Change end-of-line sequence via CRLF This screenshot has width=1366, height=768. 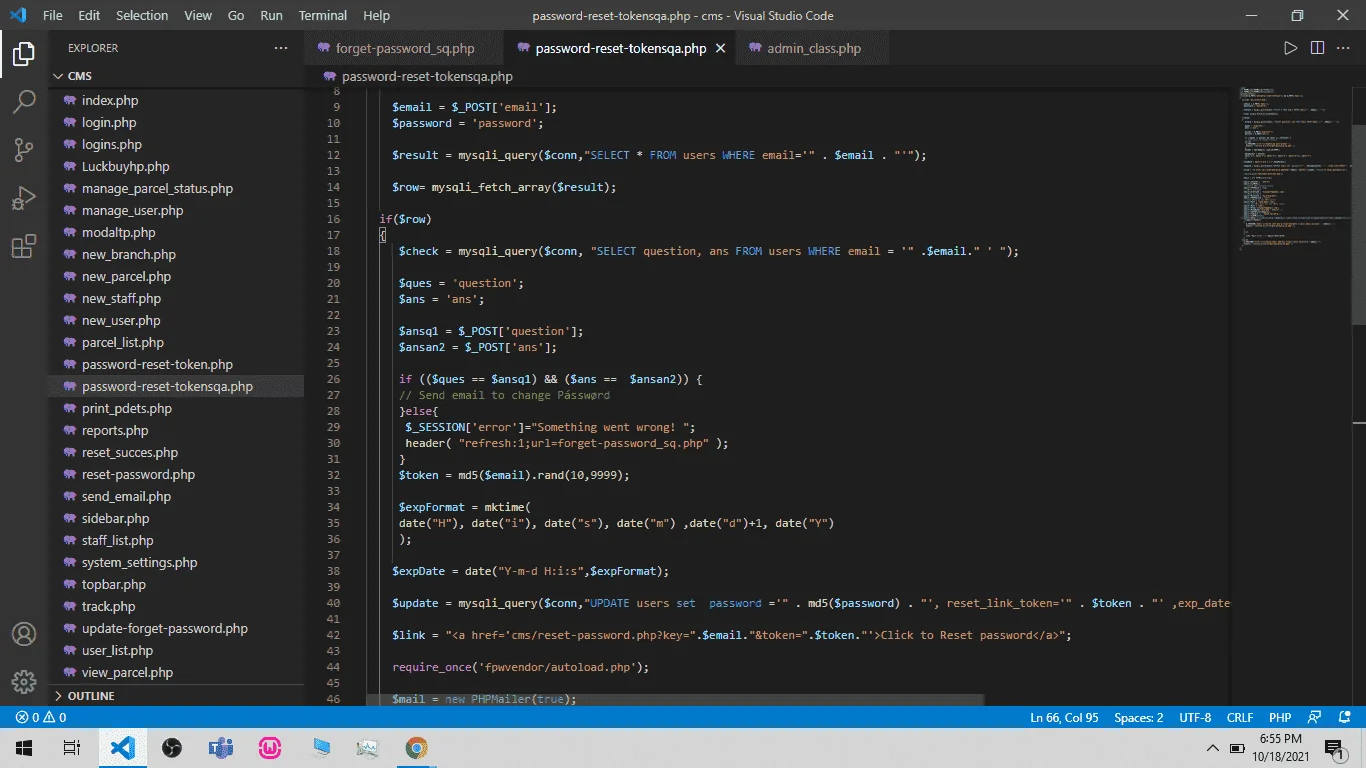pos(1240,717)
